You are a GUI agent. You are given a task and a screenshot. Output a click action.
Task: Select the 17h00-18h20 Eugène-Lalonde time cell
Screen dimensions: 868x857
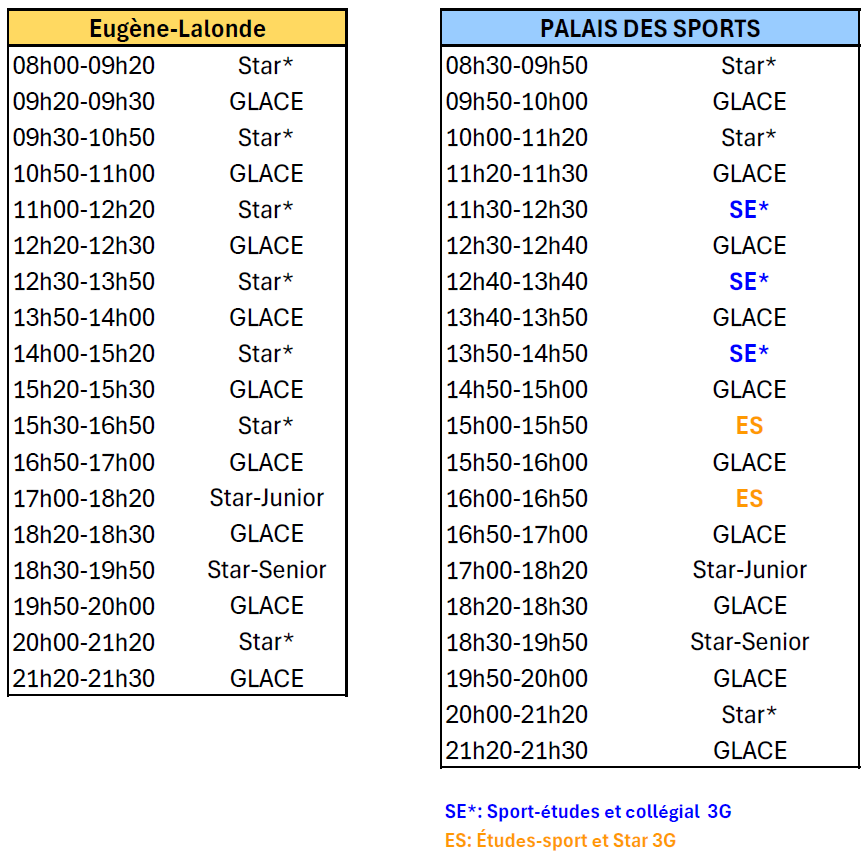84,498
